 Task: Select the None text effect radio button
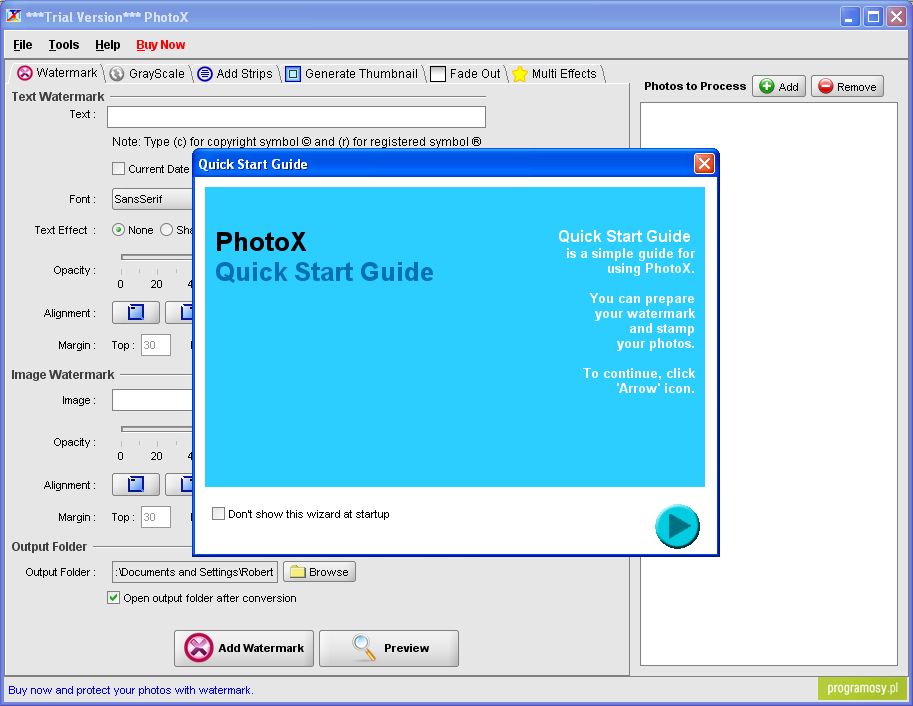point(118,230)
